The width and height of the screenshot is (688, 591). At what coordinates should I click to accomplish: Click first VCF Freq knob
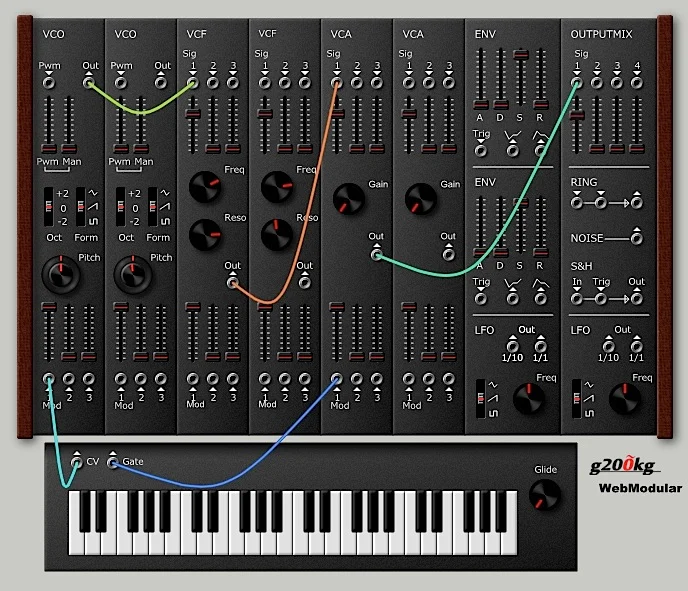coord(205,186)
